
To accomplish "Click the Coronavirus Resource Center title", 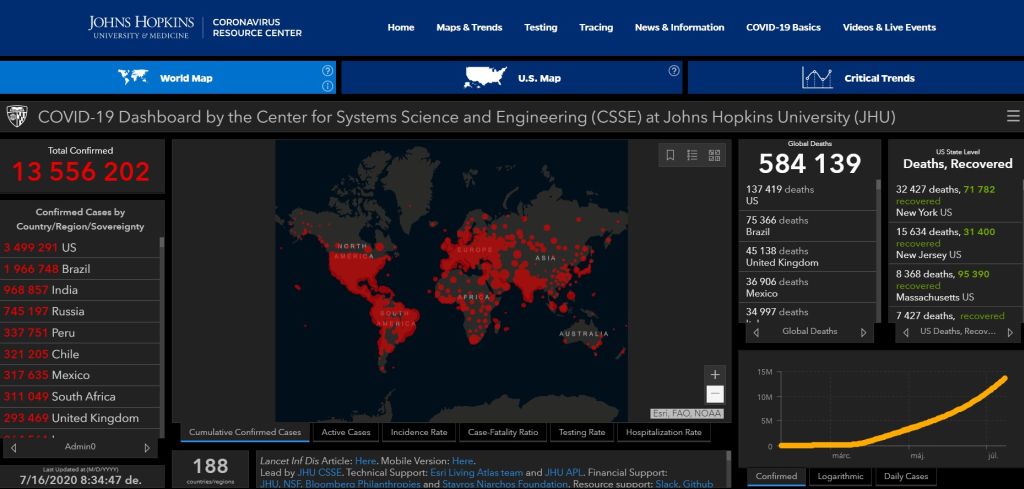I will pos(257,27).
